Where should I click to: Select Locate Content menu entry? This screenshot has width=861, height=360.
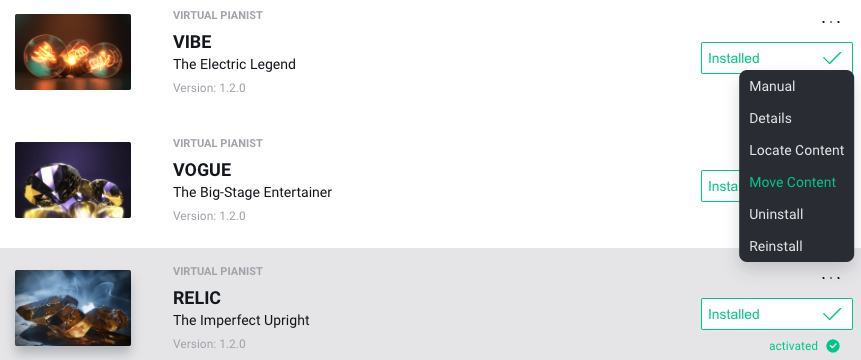tap(796, 150)
